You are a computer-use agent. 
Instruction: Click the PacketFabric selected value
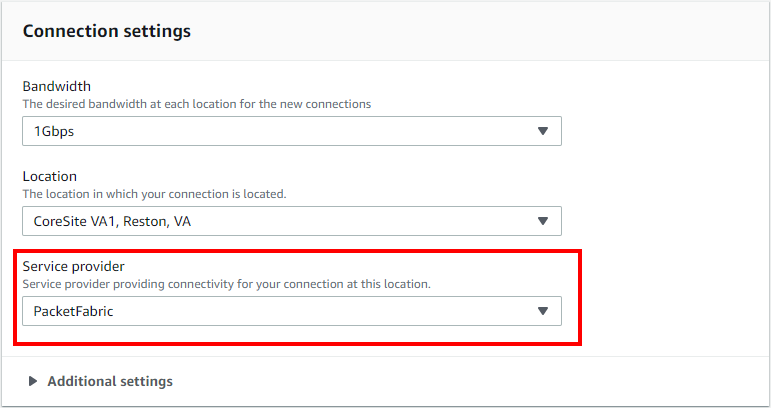[x=73, y=311]
